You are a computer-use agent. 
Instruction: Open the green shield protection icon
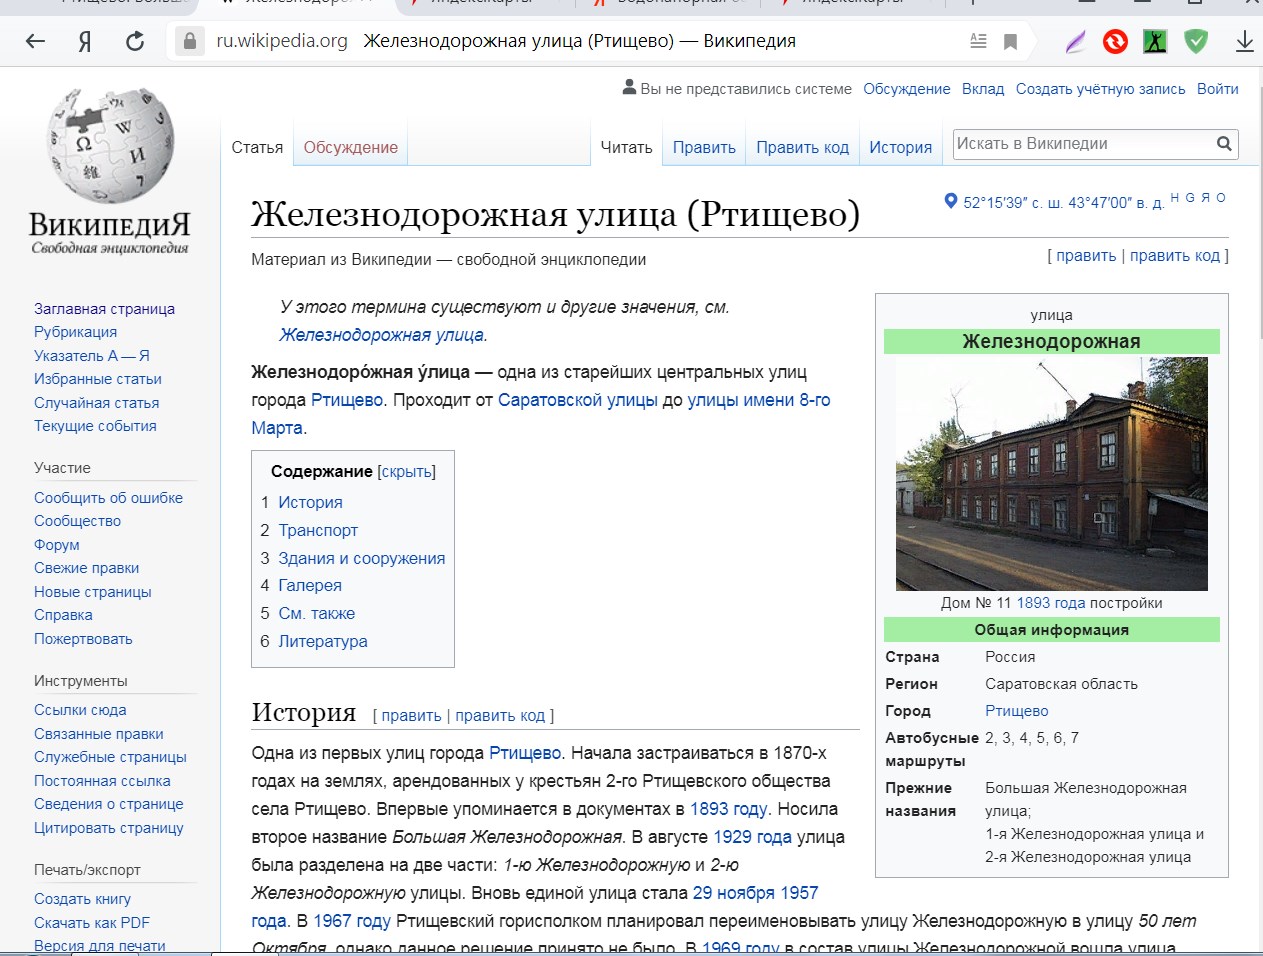coord(1196,41)
